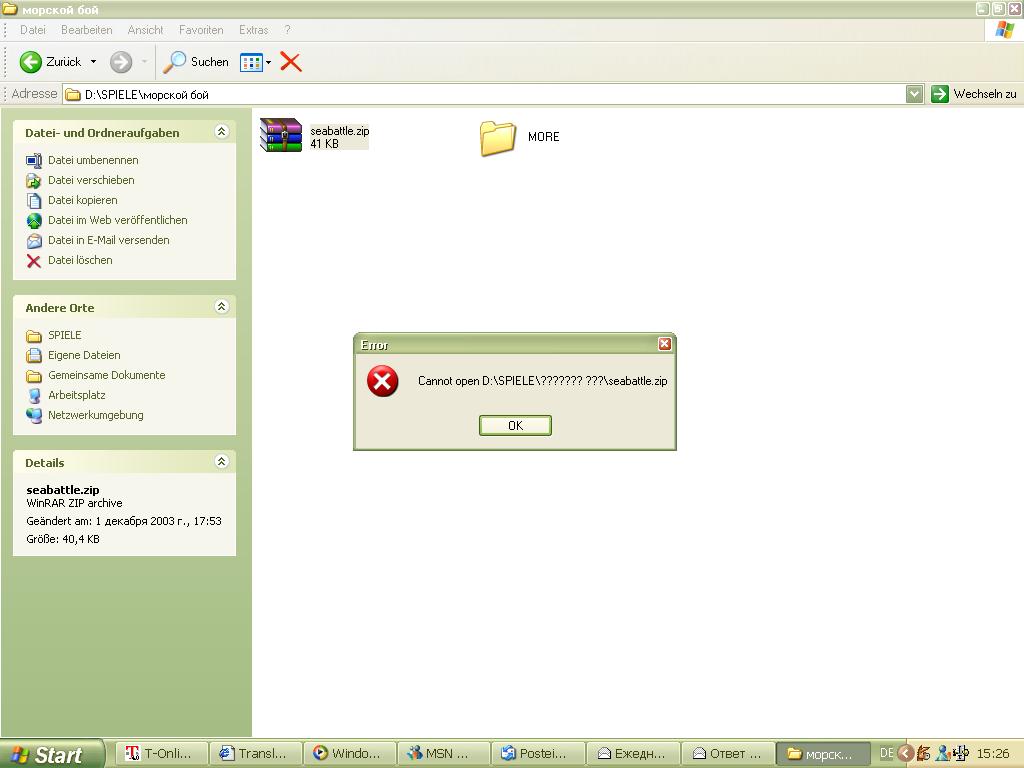Click in the Adresse path field
Screen dimensions: 1024x768
485,95
